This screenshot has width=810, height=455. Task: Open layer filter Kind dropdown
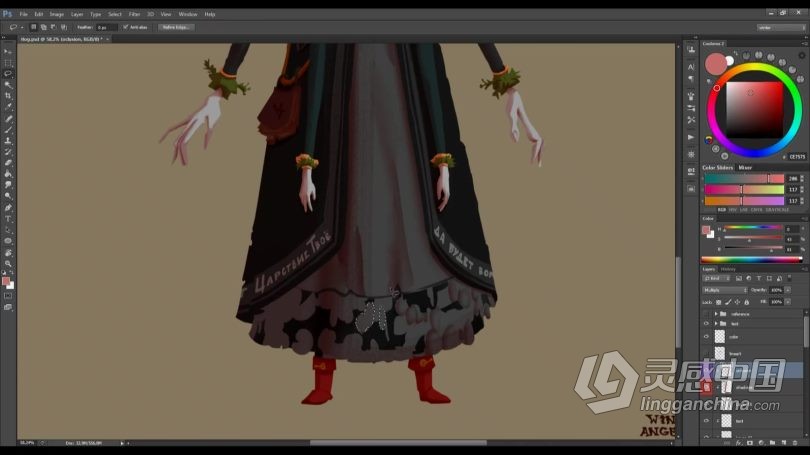tap(716, 278)
